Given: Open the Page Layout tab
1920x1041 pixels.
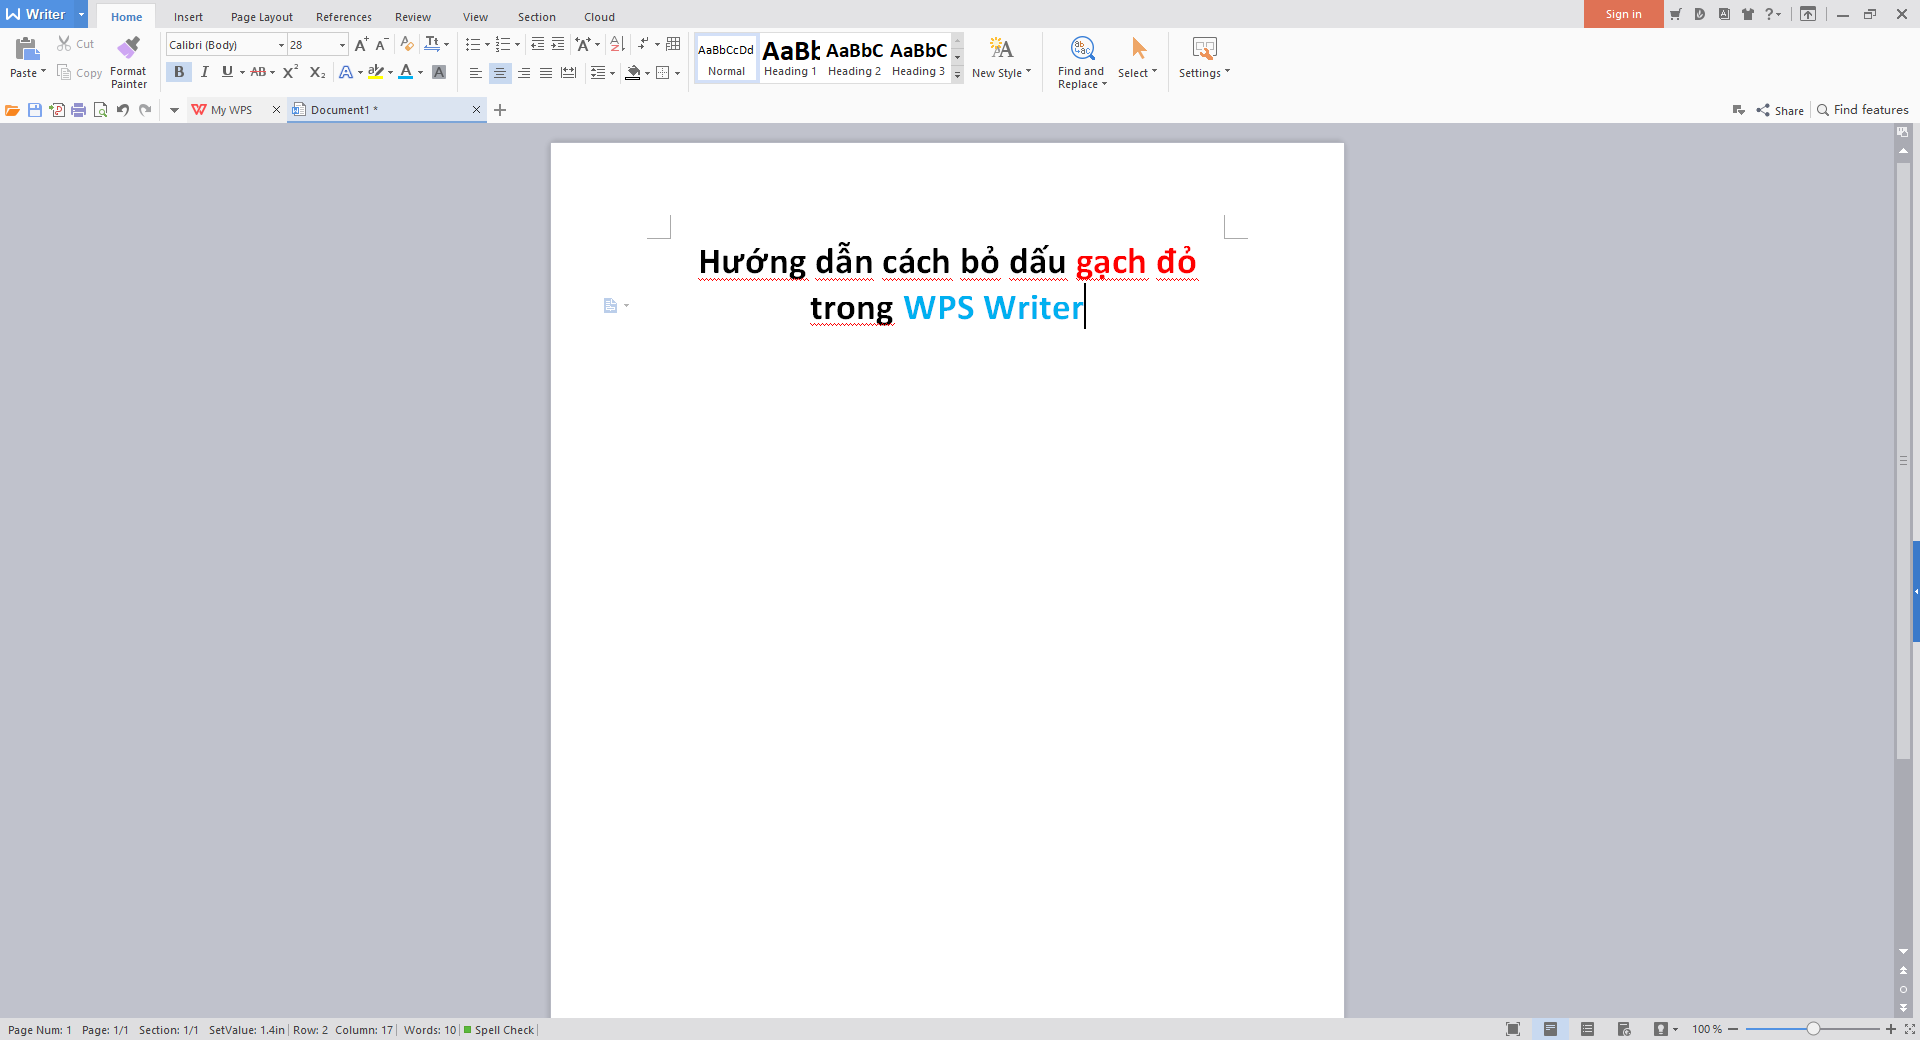Looking at the screenshot, I should click(x=262, y=17).
